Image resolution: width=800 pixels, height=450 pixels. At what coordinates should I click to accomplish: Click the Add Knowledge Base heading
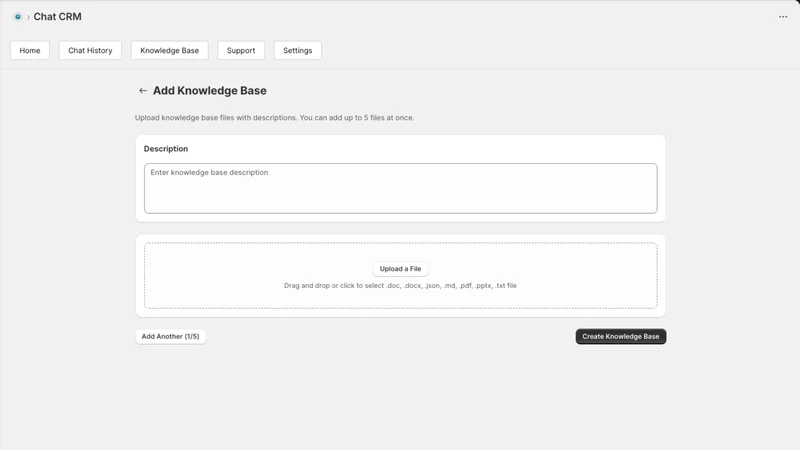click(x=210, y=91)
